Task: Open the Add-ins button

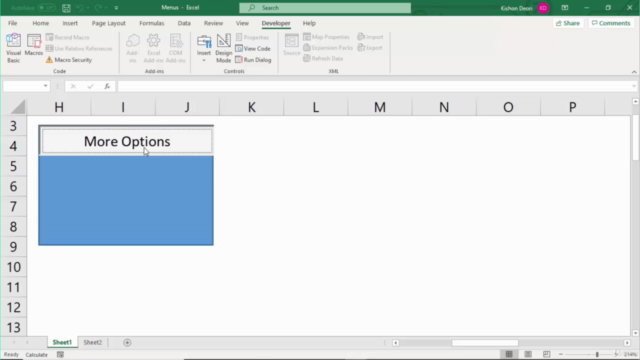Action: 132,48
